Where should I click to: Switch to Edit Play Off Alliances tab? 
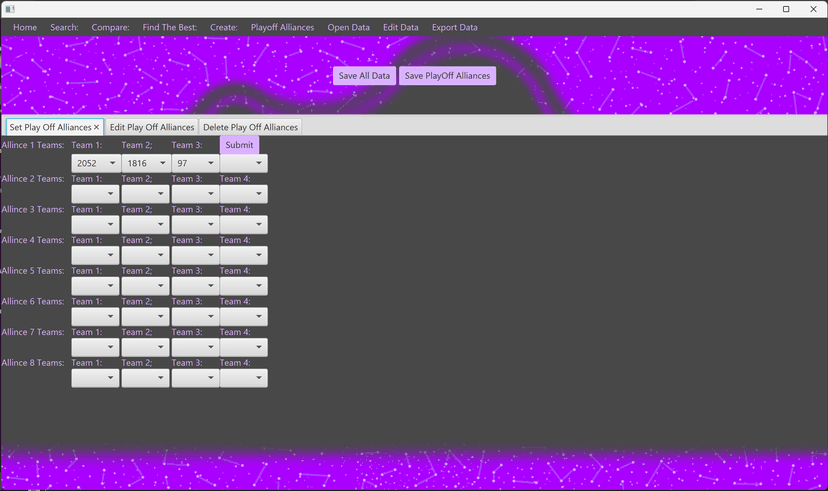[x=152, y=127]
